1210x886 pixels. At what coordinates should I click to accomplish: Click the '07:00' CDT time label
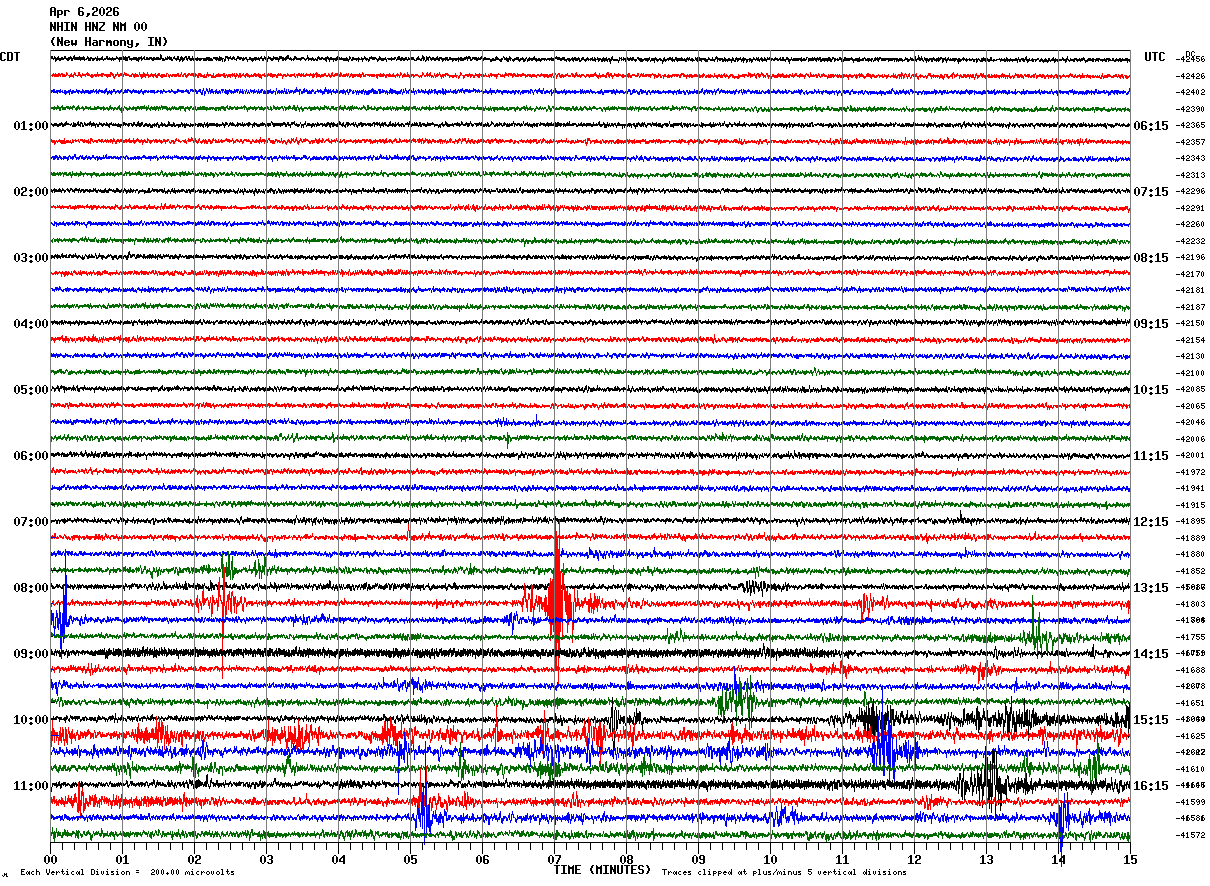31,522
